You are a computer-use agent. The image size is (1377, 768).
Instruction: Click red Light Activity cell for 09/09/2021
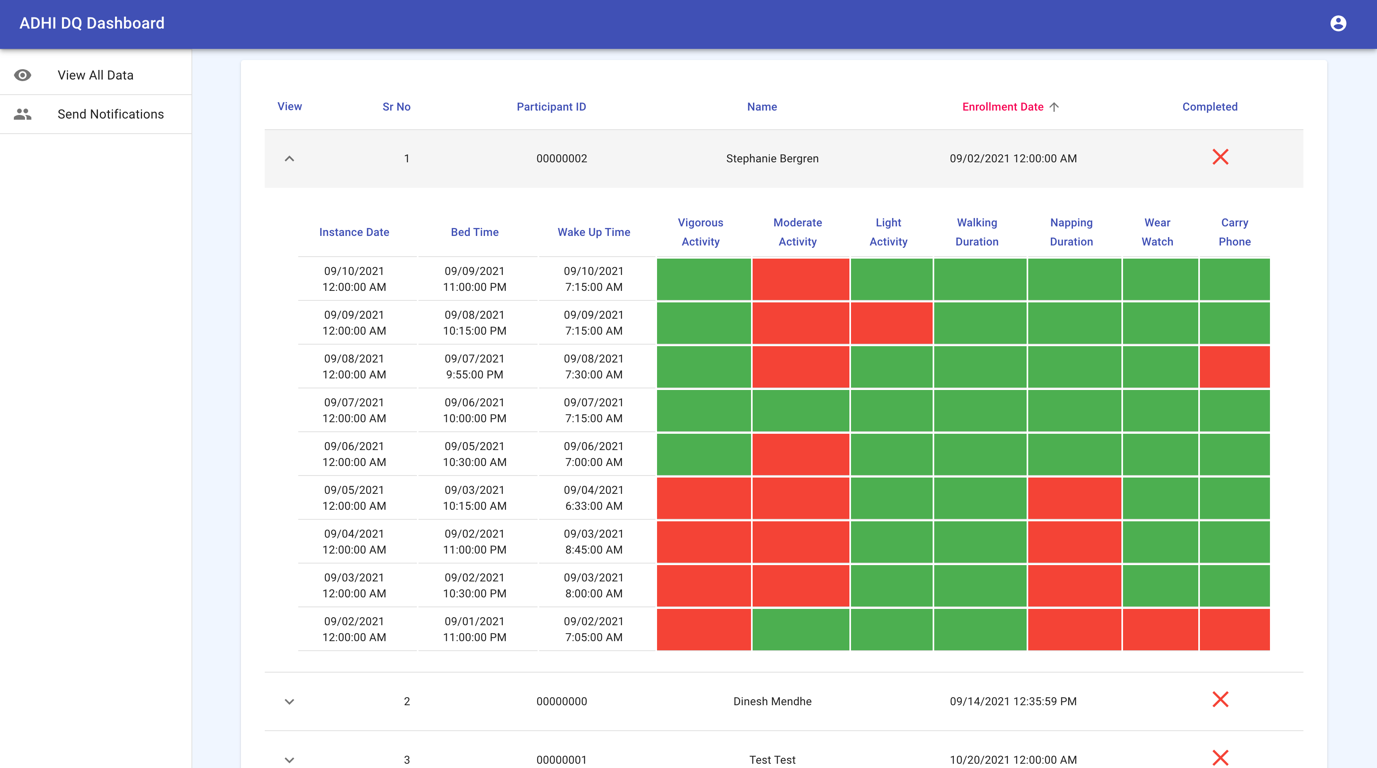coord(891,323)
